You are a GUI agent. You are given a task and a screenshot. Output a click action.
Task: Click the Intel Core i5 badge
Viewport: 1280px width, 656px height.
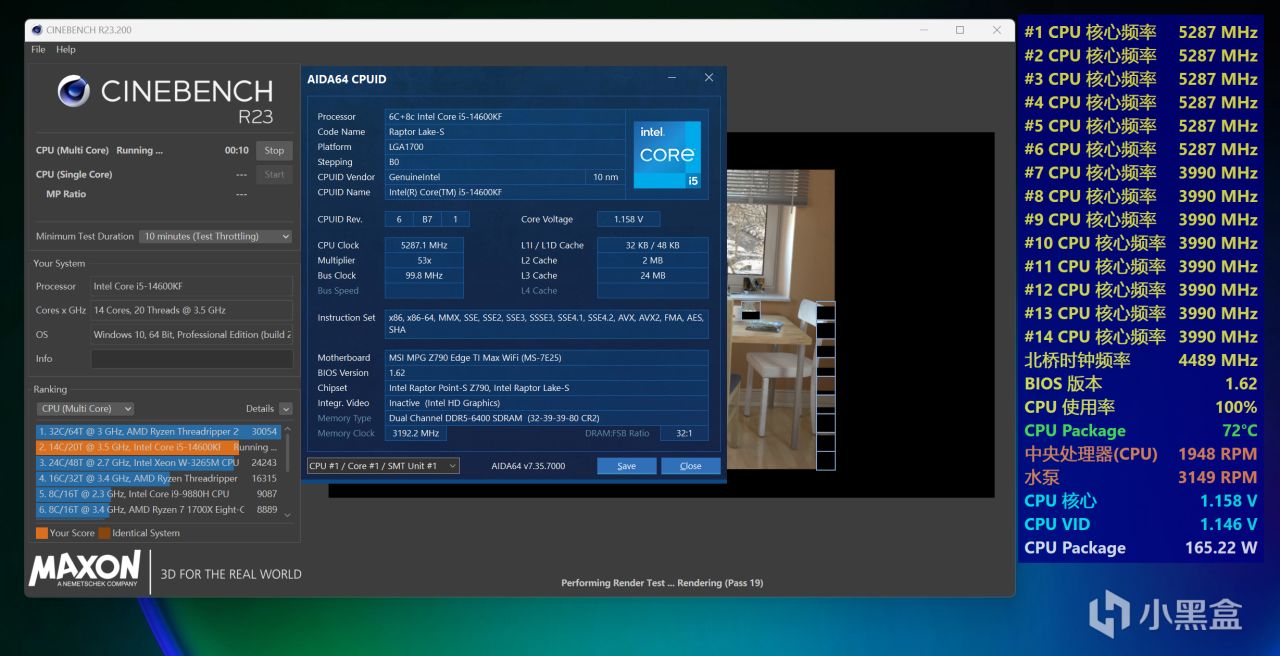click(667, 154)
